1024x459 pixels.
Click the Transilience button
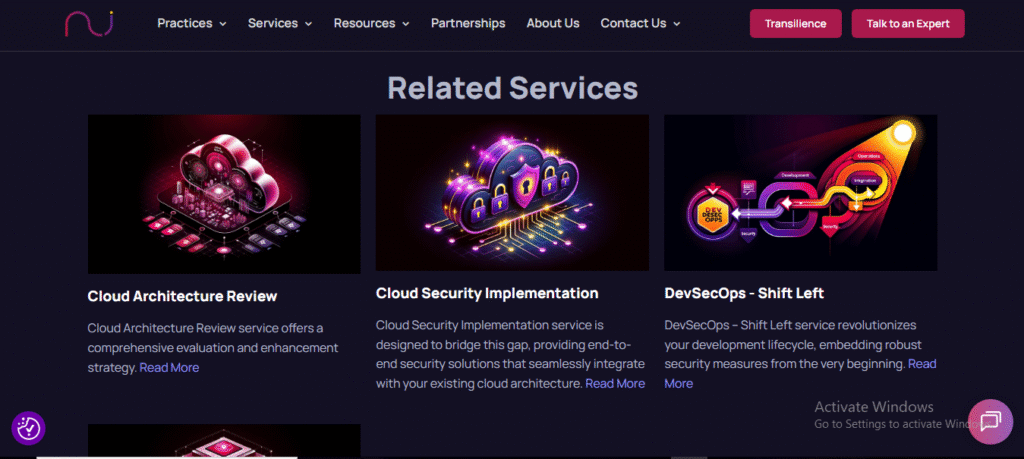click(x=795, y=24)
